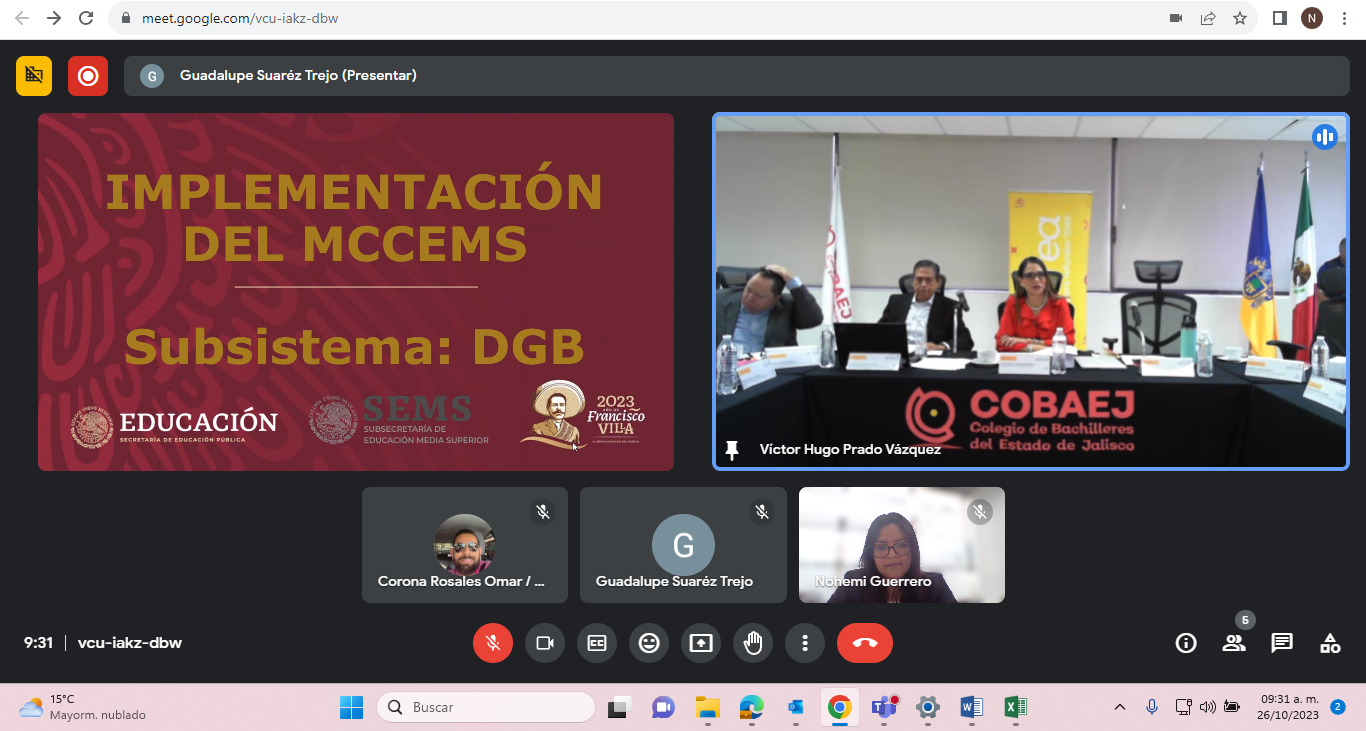The image size is (1366, 731).
Task: Open the meeting details info icon
Action: 1186,643
